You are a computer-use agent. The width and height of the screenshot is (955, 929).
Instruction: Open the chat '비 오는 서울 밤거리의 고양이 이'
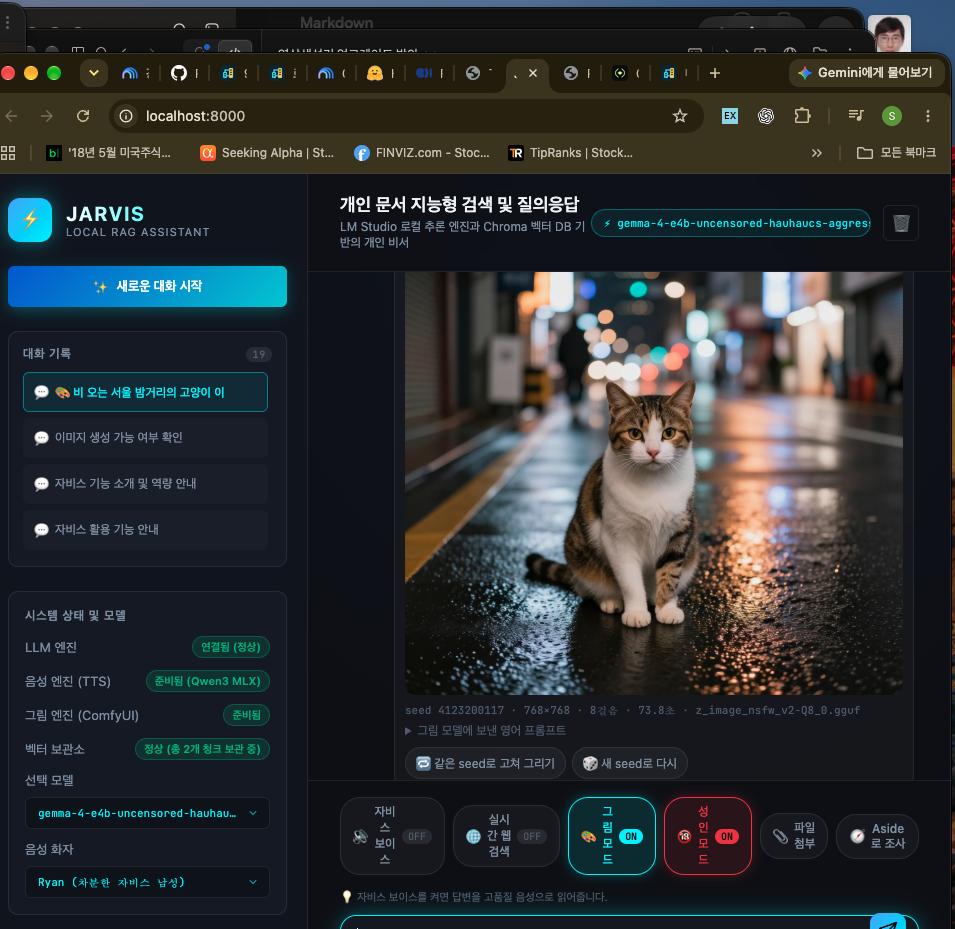(145, 392)
